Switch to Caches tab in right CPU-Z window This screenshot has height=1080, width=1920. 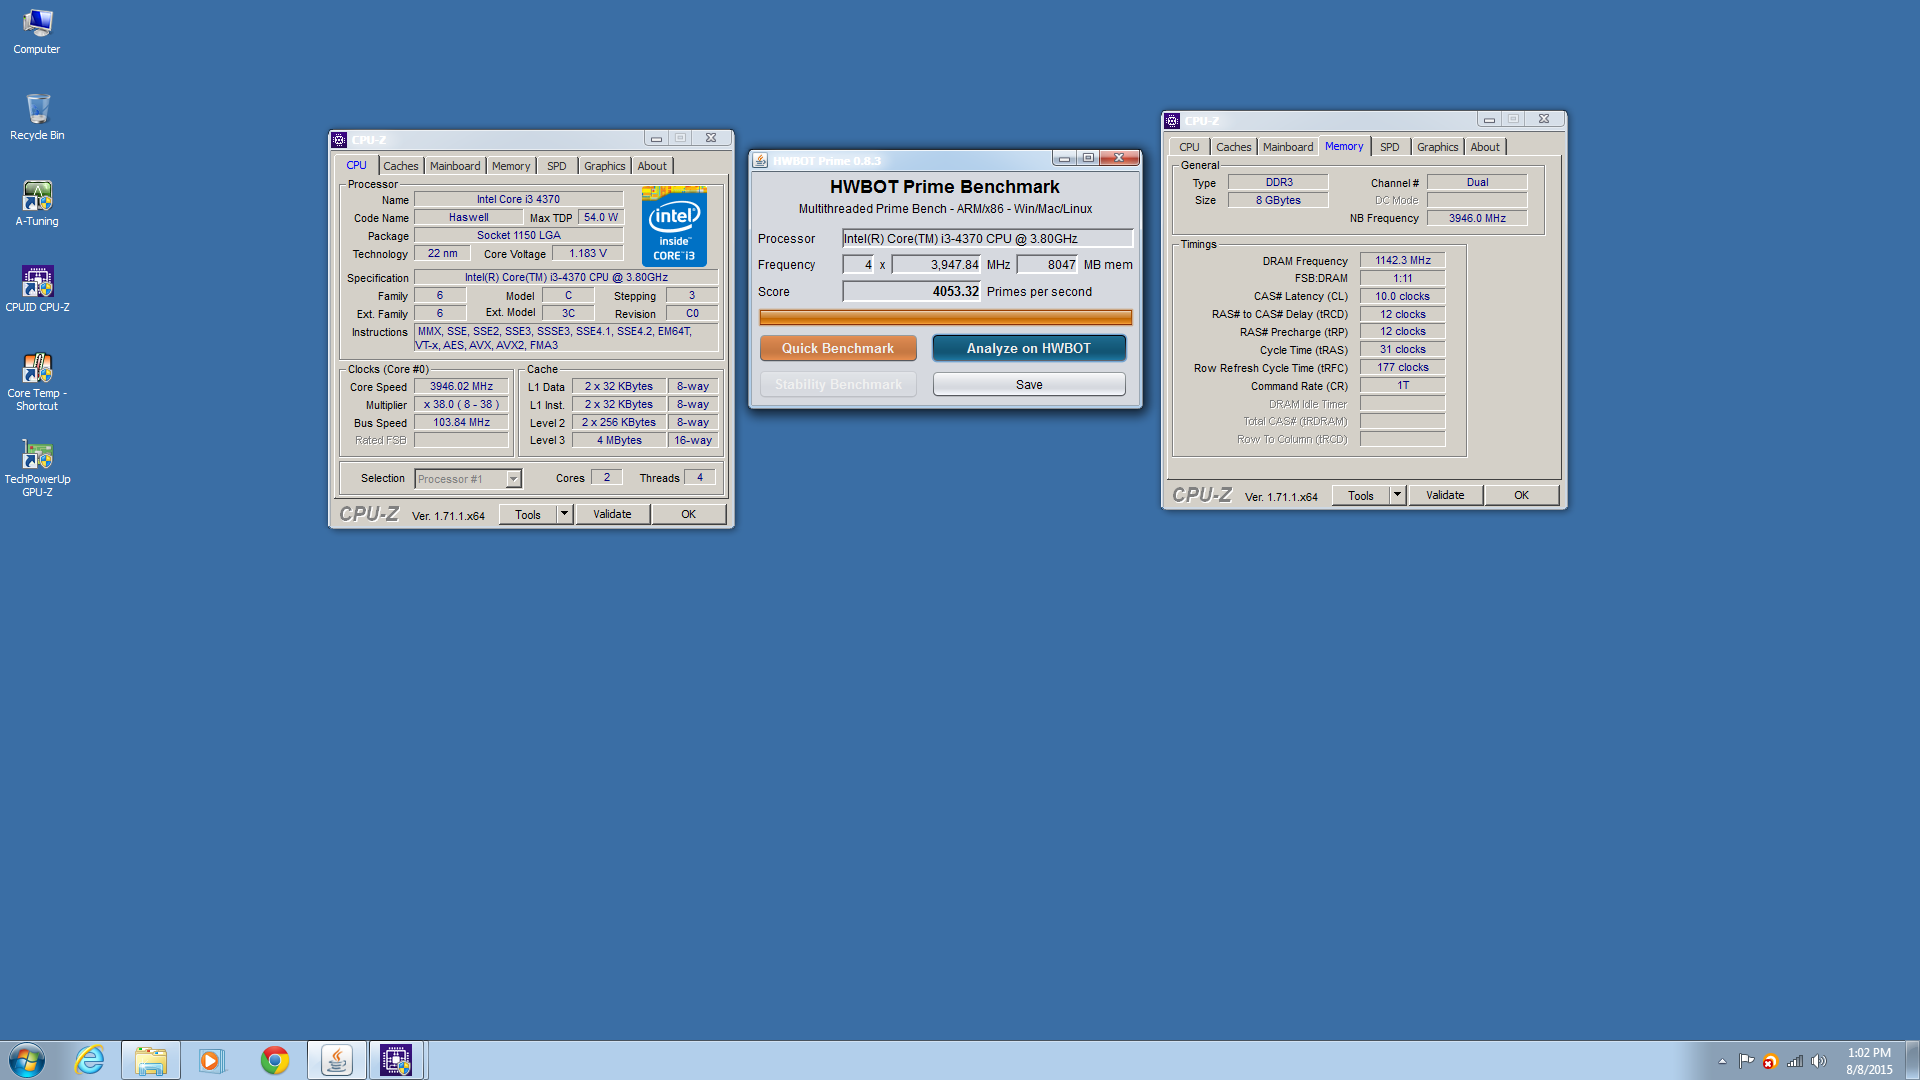pyautogui.click(x=1233, y=147)
